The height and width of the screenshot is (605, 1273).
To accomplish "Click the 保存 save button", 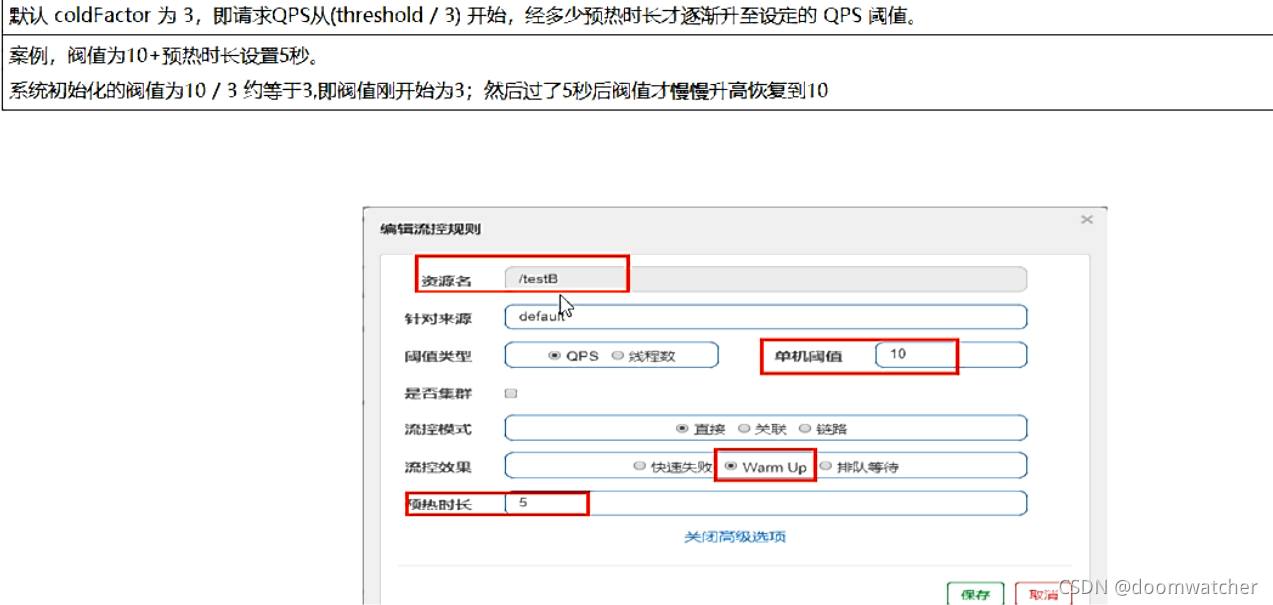I will coord(974,595).
